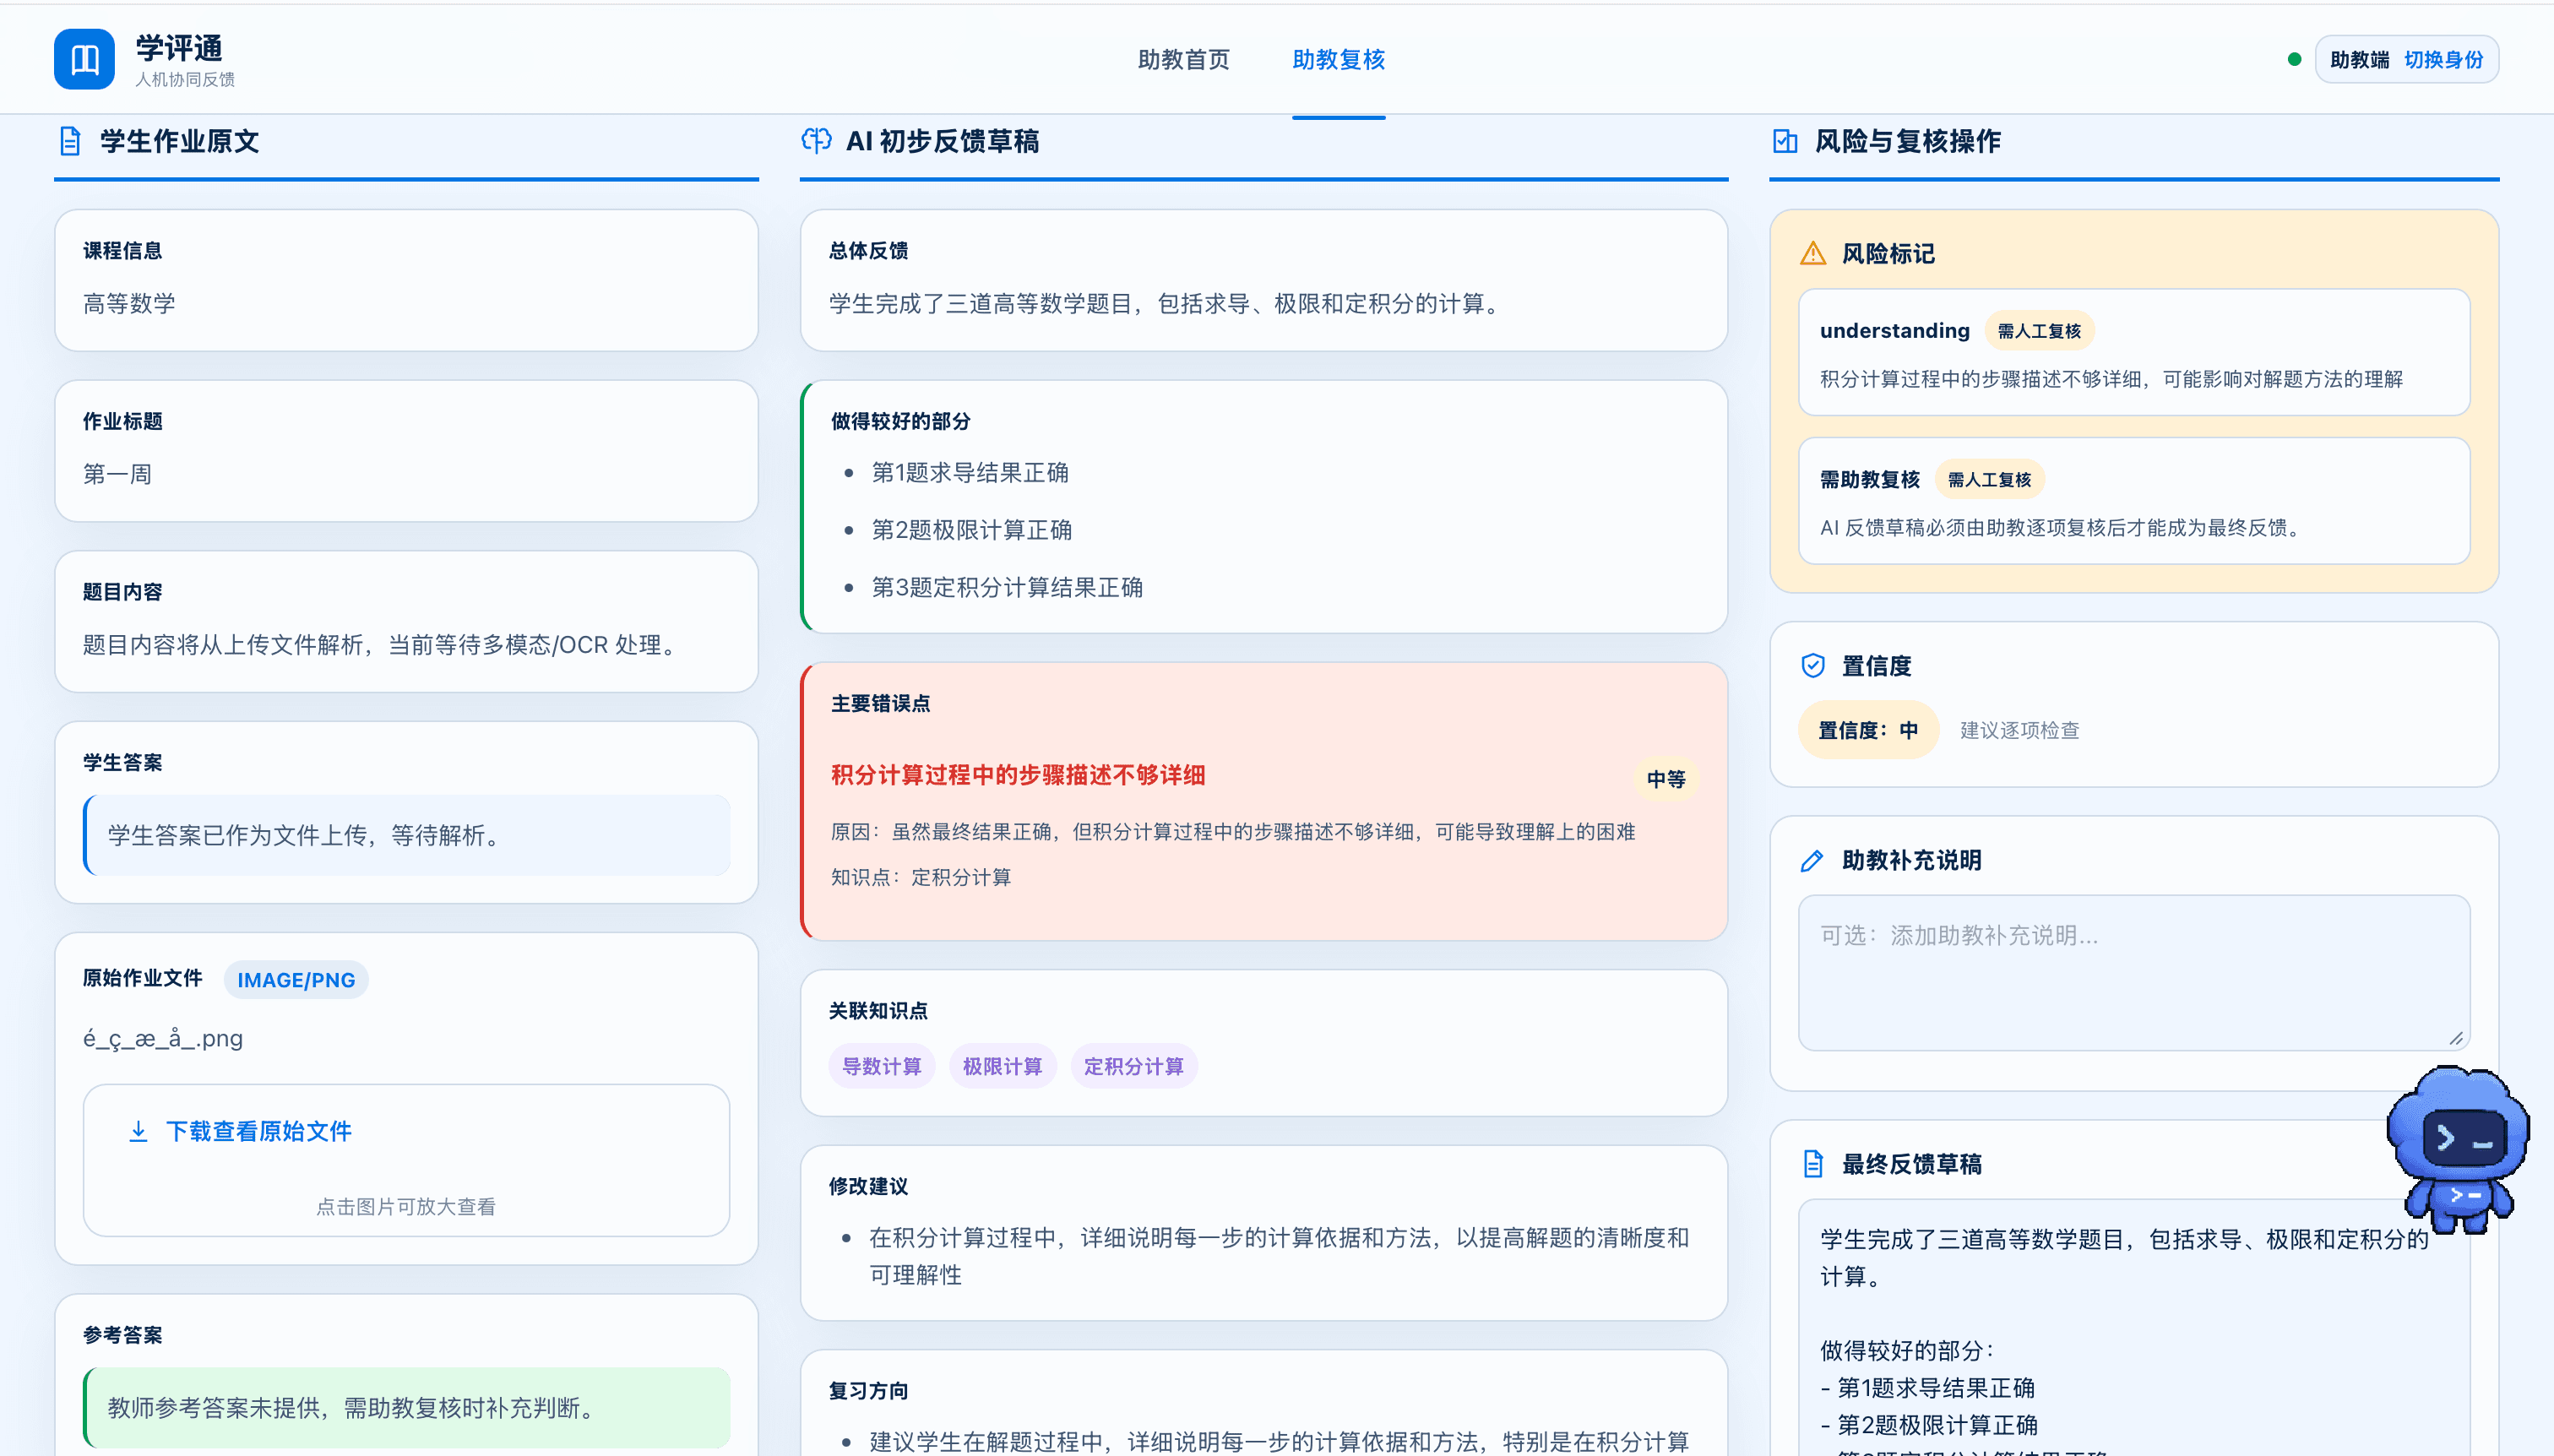Click the textarea resize handle corner
This screenshot has height=1456, width=2554.
click(2456, 1038)
